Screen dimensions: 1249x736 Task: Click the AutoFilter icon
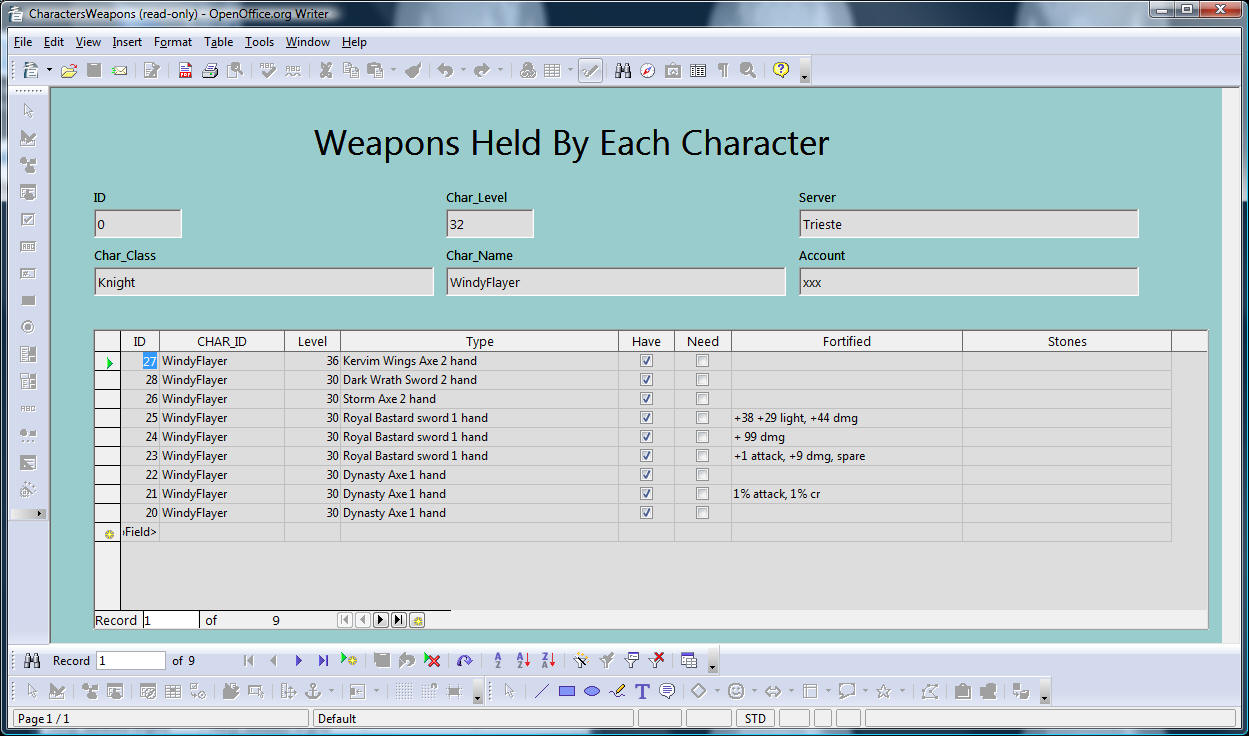[x=581, y=660]
